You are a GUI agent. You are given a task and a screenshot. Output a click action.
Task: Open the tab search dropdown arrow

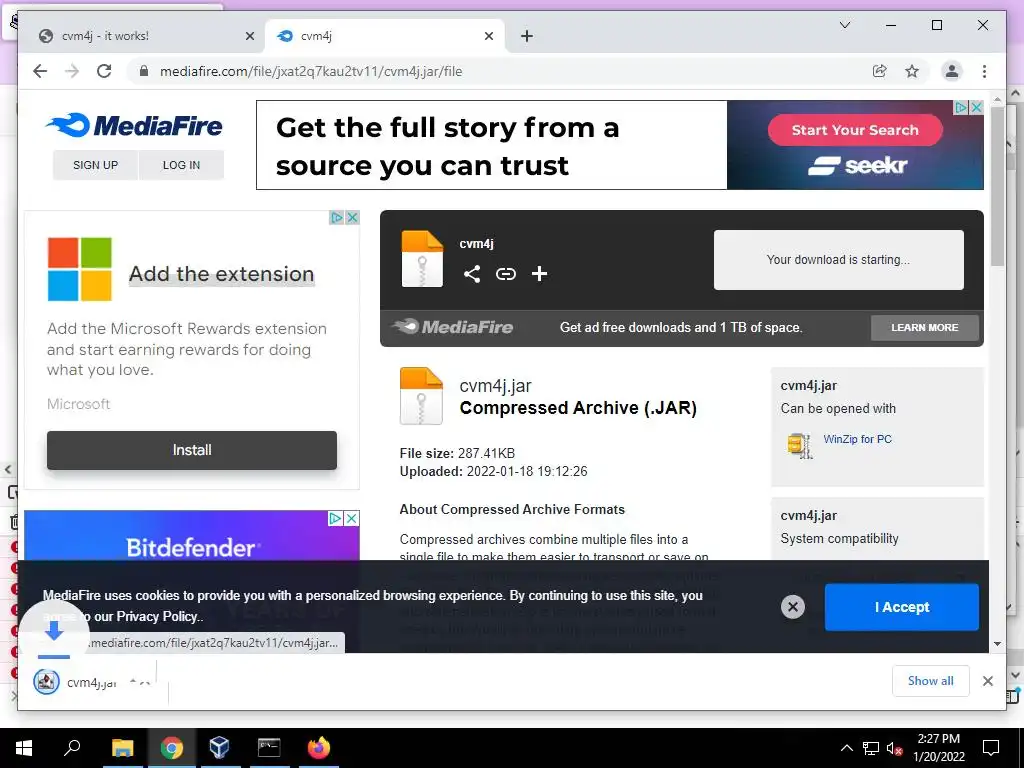pyautogui.click(x=844, y=25)
